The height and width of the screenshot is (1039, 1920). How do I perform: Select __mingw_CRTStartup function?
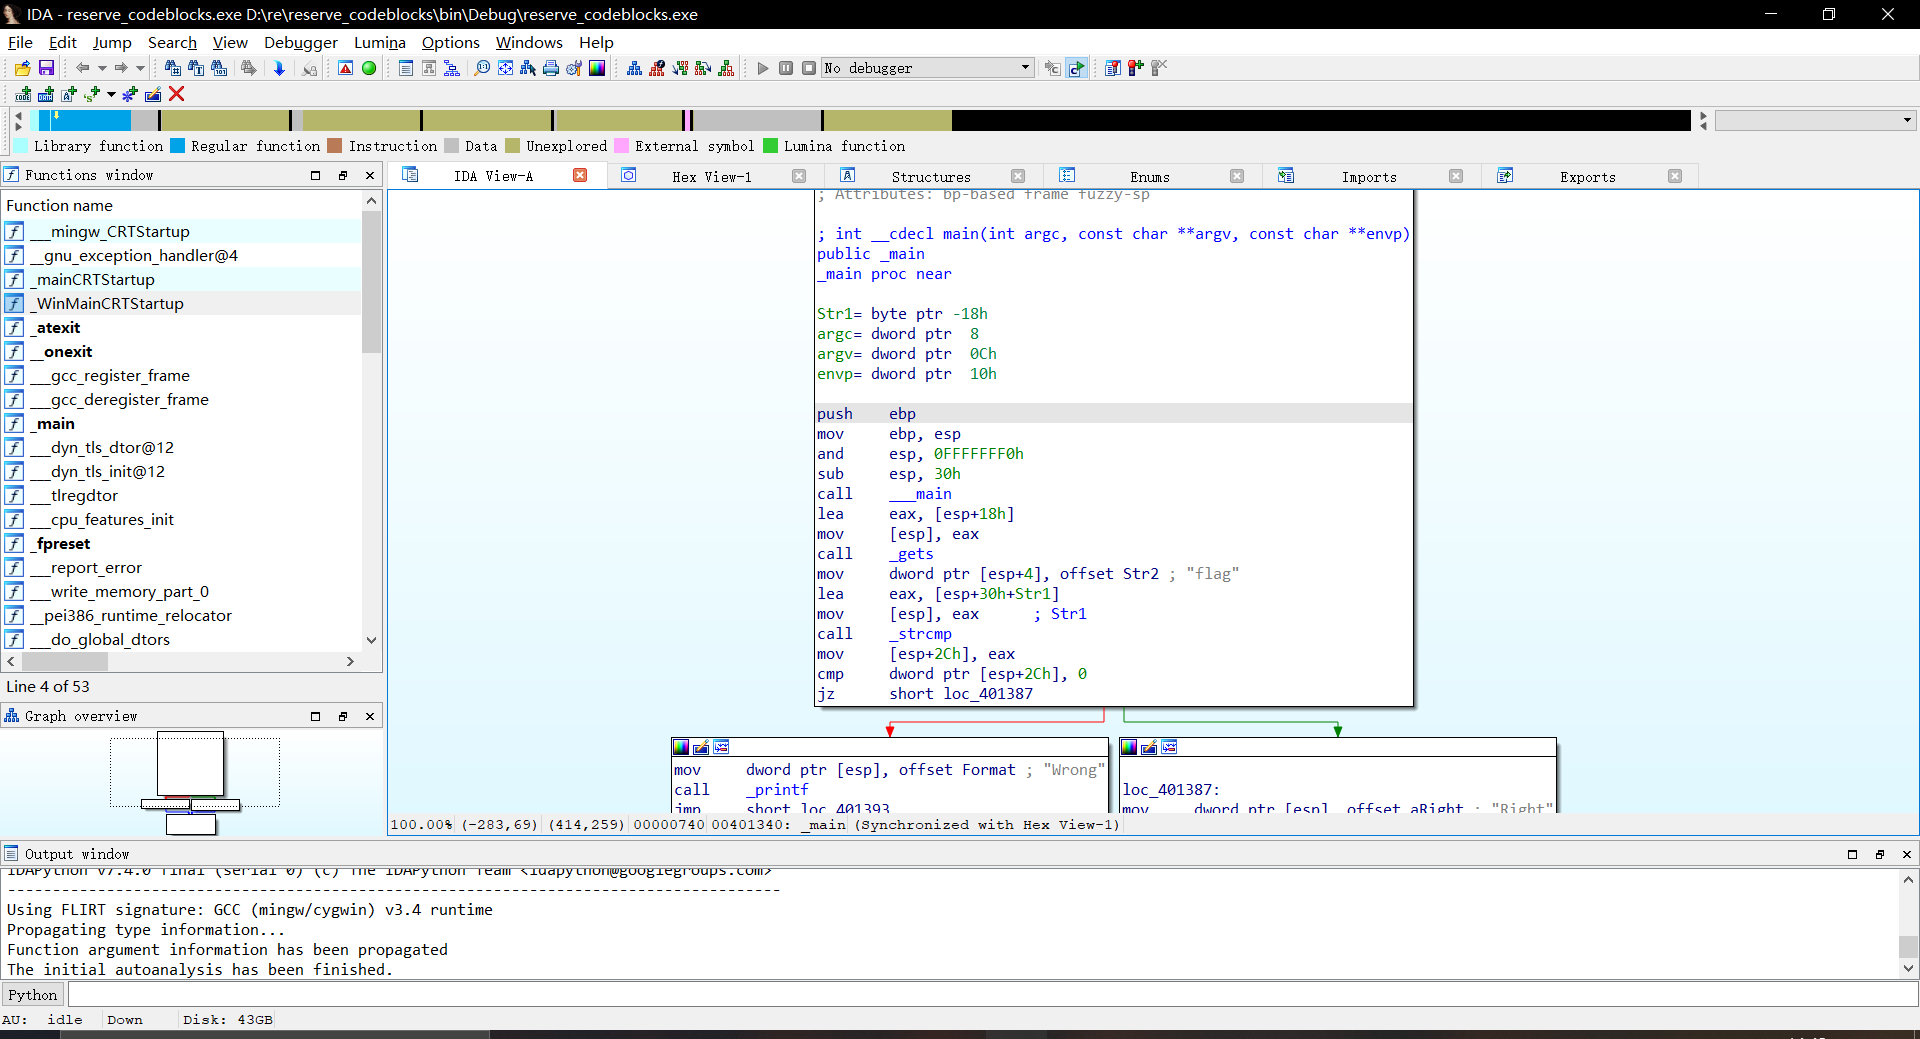click(181, 232)
